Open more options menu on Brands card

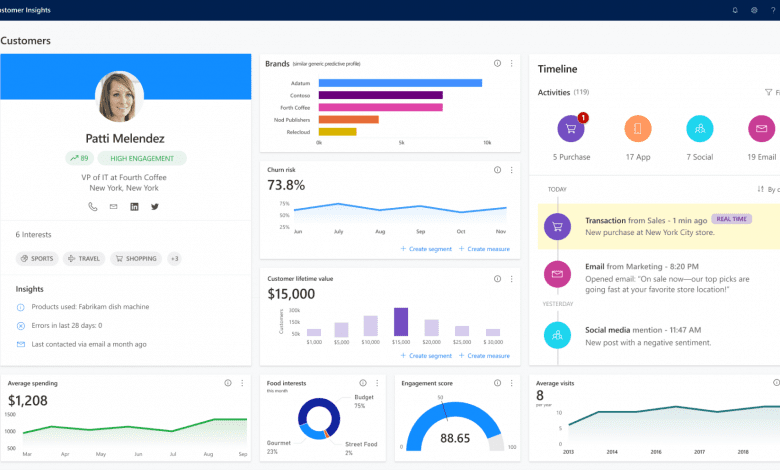(x=511, y=64)
